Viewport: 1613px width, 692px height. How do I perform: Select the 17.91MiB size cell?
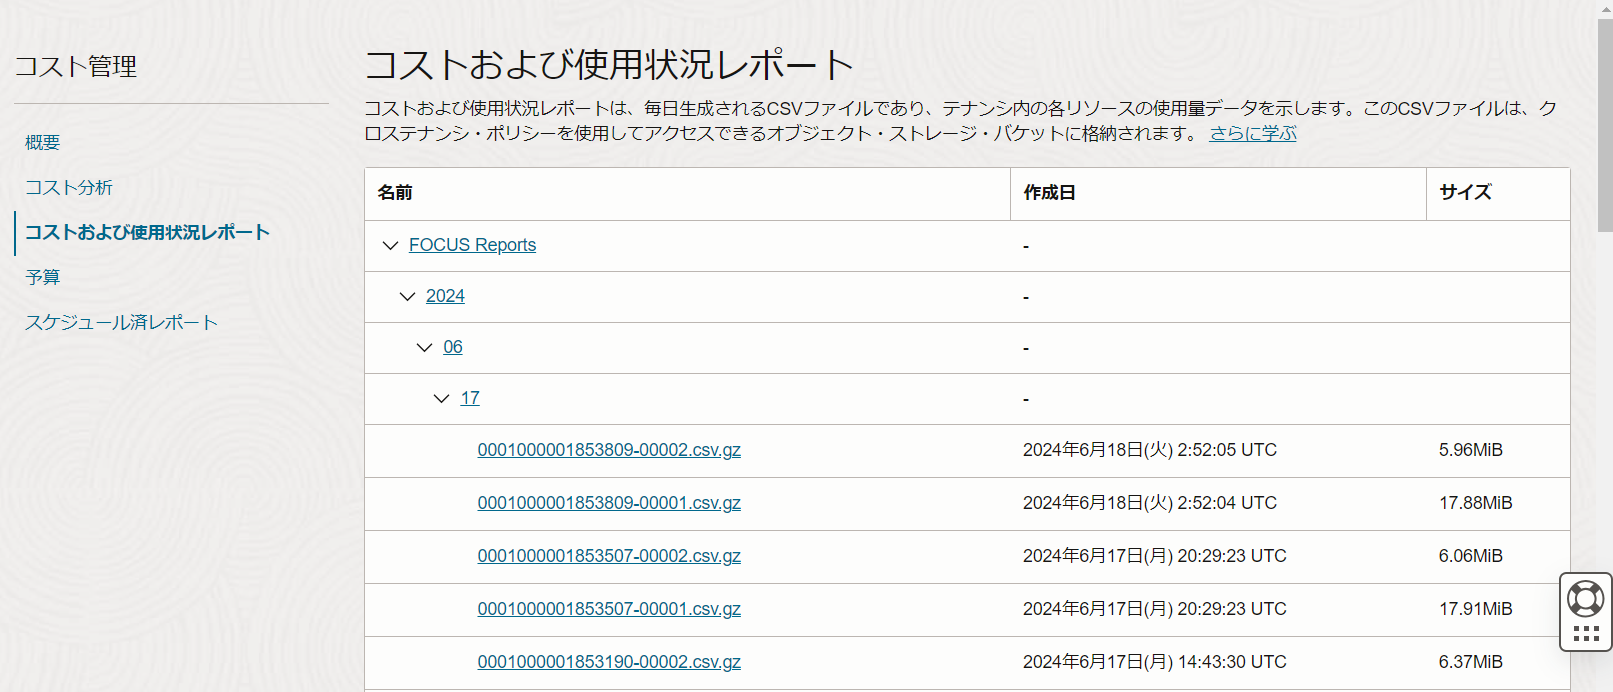[1476, 609]
